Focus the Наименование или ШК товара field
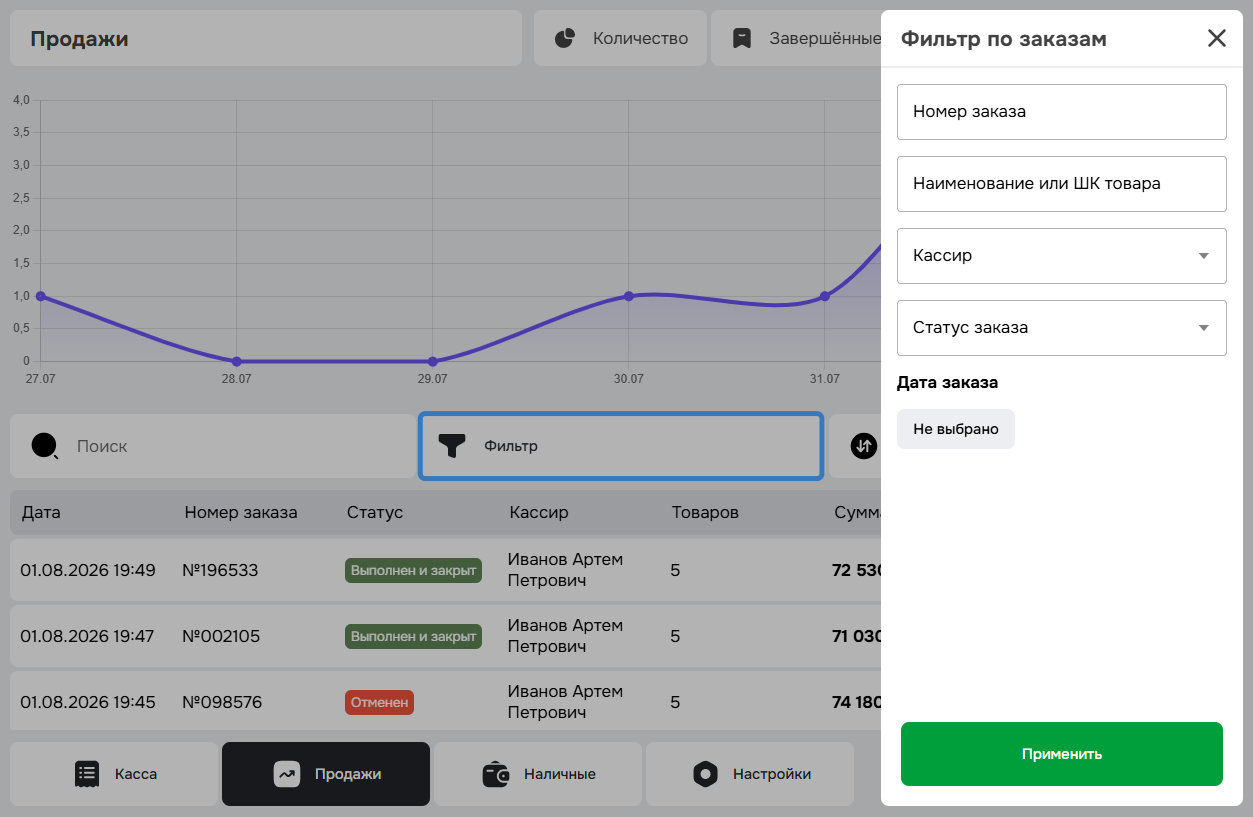 pos(1062,184)
